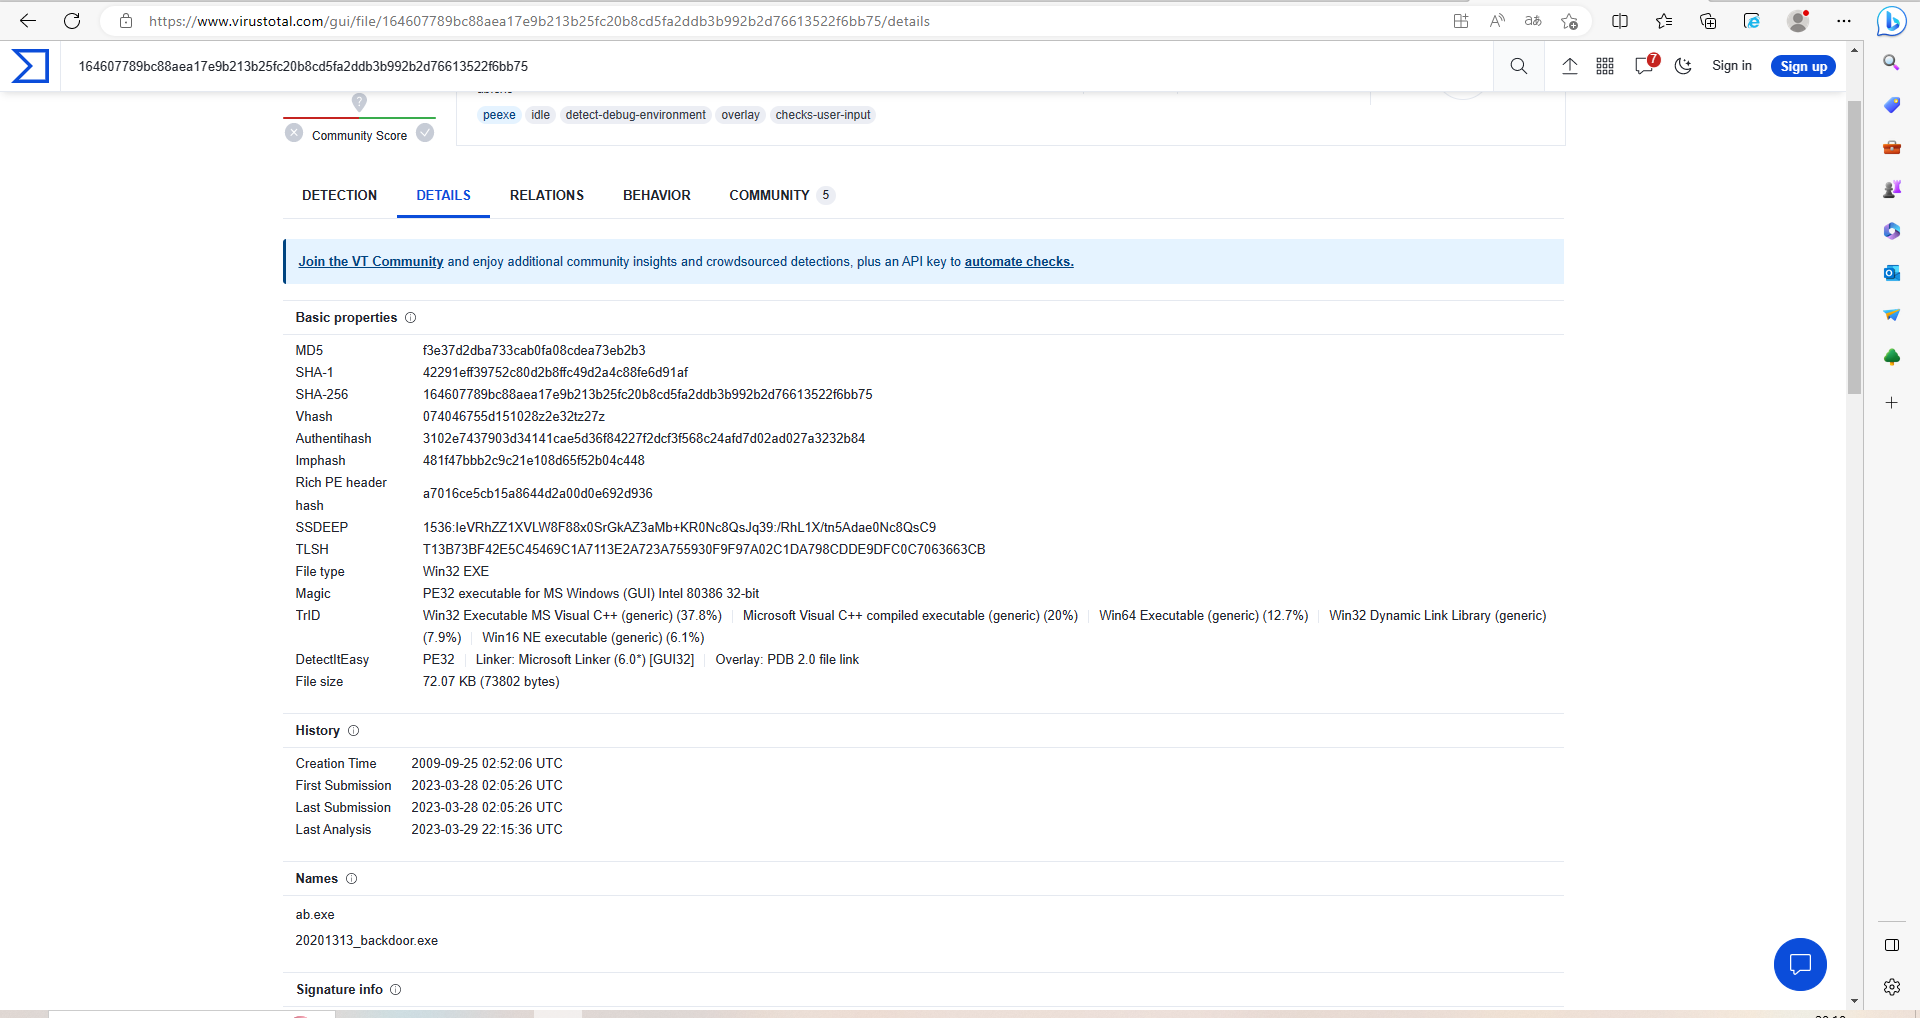Open the Edge settings and more menu
Image resolution: width=1920 pixels, height=1018 pixels.
[1844, 21]
